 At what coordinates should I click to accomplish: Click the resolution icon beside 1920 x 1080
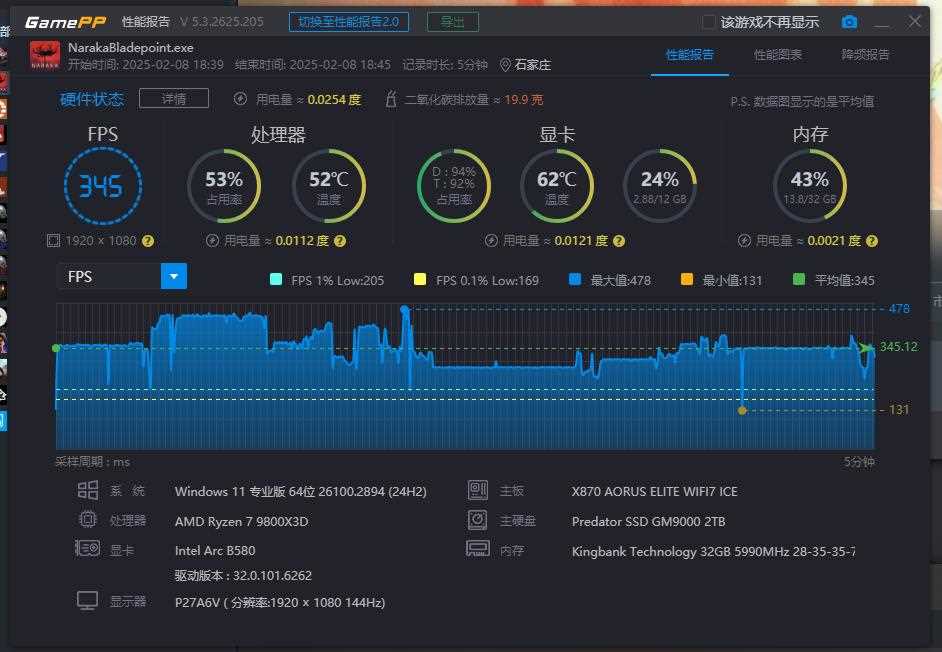53,241
